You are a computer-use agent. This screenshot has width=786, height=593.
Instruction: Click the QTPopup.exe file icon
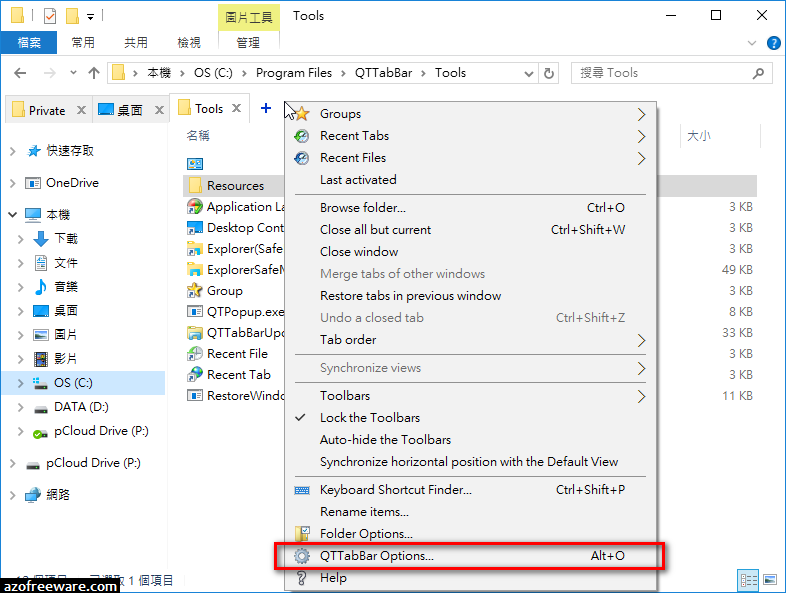194,312
